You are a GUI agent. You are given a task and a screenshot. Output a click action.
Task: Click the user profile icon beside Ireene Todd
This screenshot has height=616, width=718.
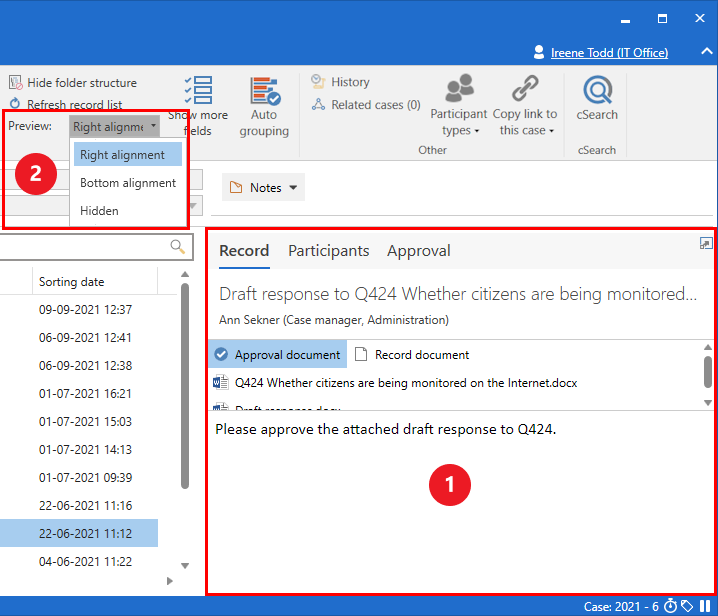[539, 52]
